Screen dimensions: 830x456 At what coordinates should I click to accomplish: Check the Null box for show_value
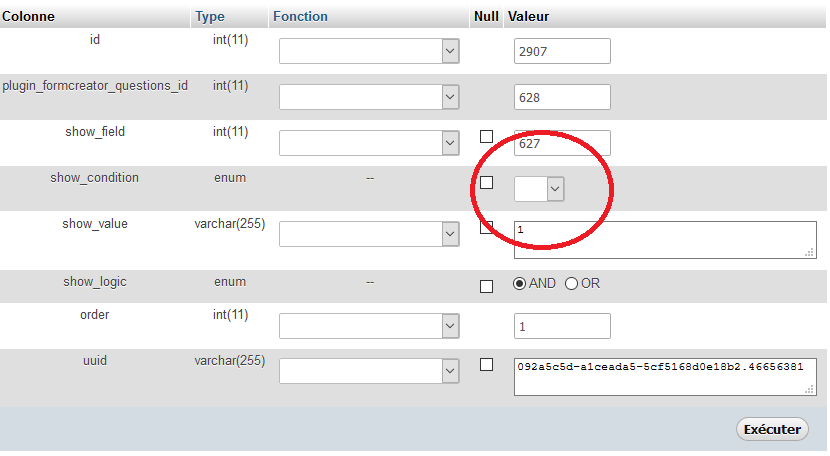486,228
